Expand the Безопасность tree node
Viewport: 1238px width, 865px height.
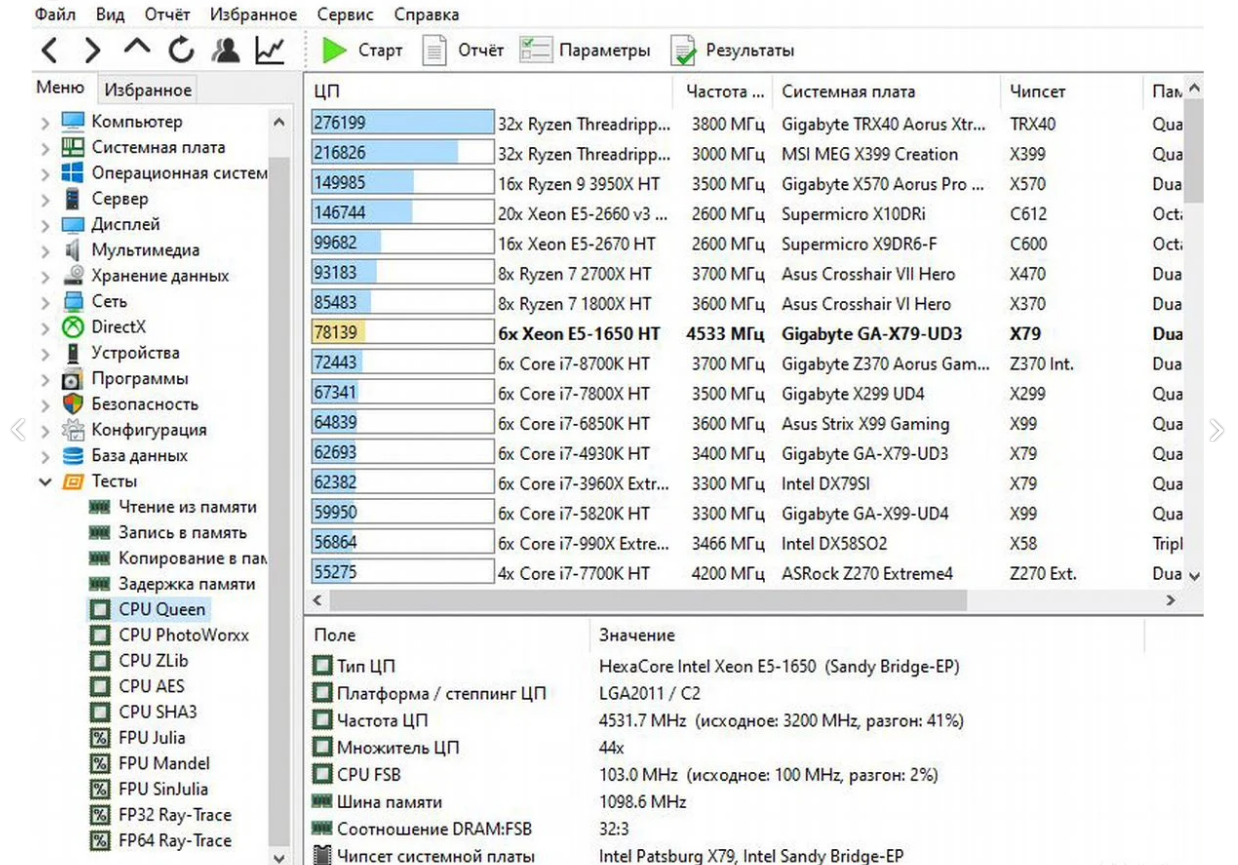click(x=45, y=405)
